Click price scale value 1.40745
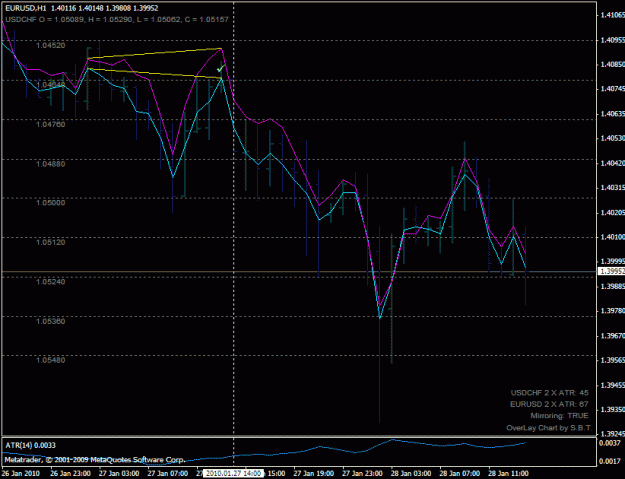Viewport: 625px width, 479px height. point(612,89)
